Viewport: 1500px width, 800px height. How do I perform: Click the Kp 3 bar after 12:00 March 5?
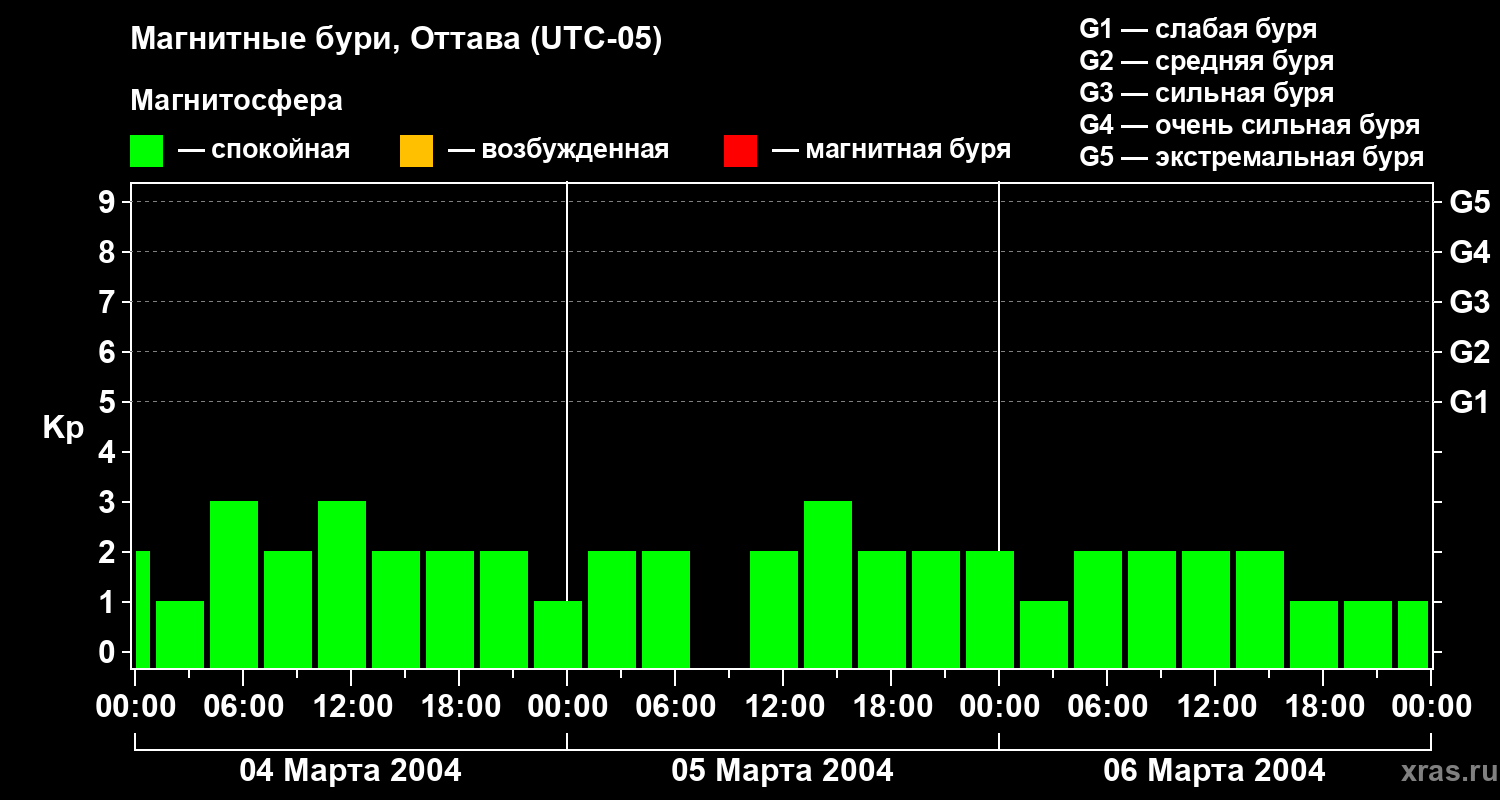tap(828, 584)
